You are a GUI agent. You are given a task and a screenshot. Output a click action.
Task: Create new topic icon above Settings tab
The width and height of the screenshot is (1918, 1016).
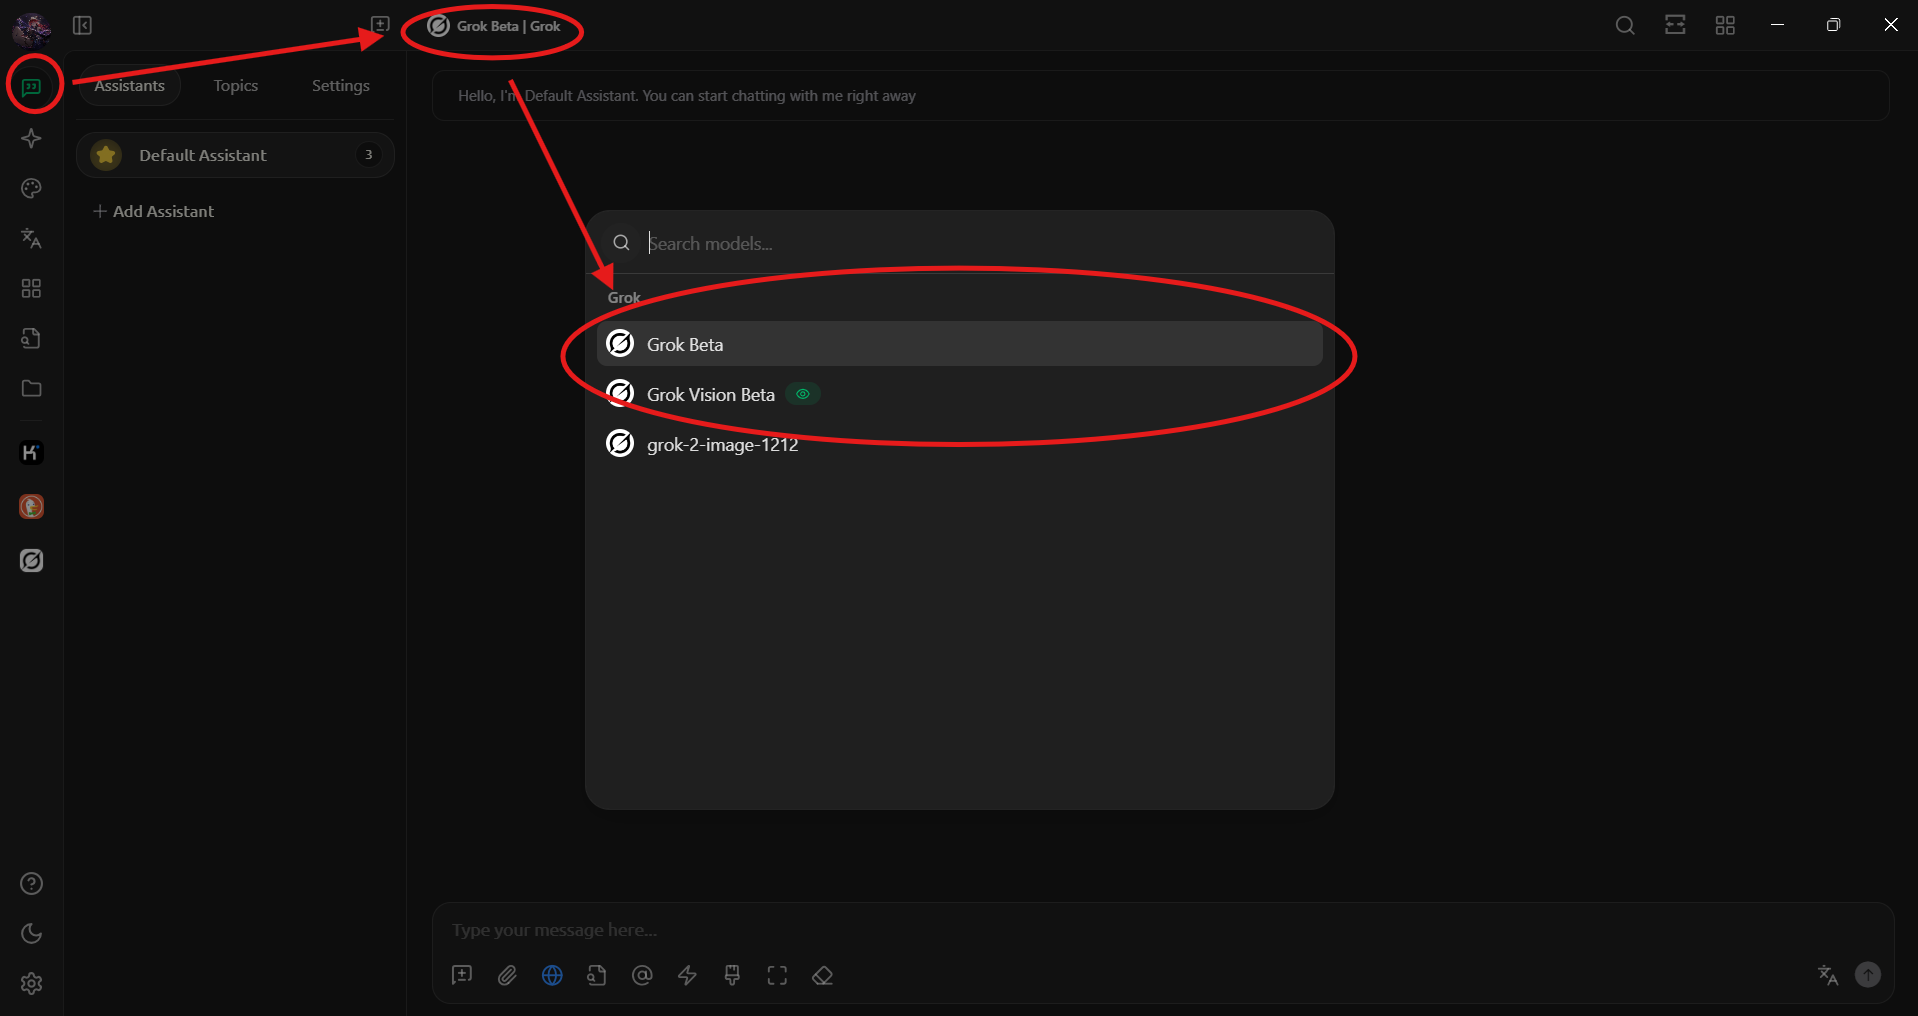[380, 24]
